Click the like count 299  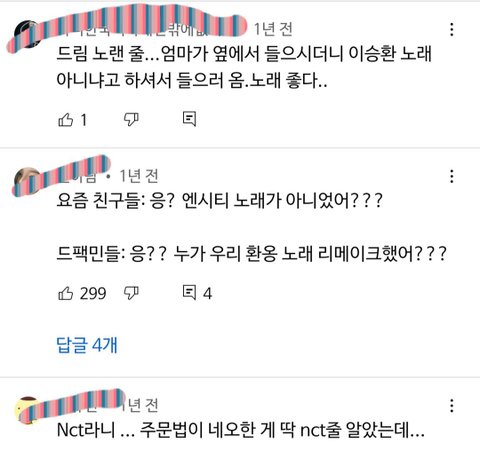[x=93, y=293]
